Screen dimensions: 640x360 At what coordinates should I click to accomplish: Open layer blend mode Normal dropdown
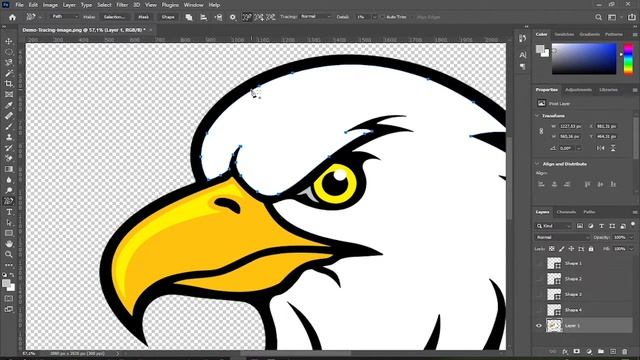point(562,237)
